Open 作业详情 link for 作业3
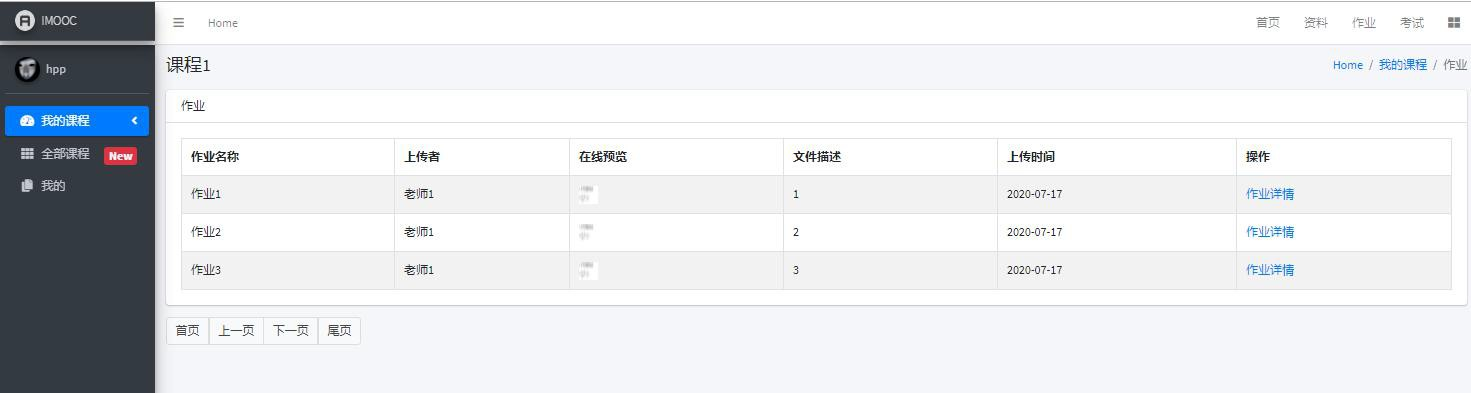 (1270, 270)
